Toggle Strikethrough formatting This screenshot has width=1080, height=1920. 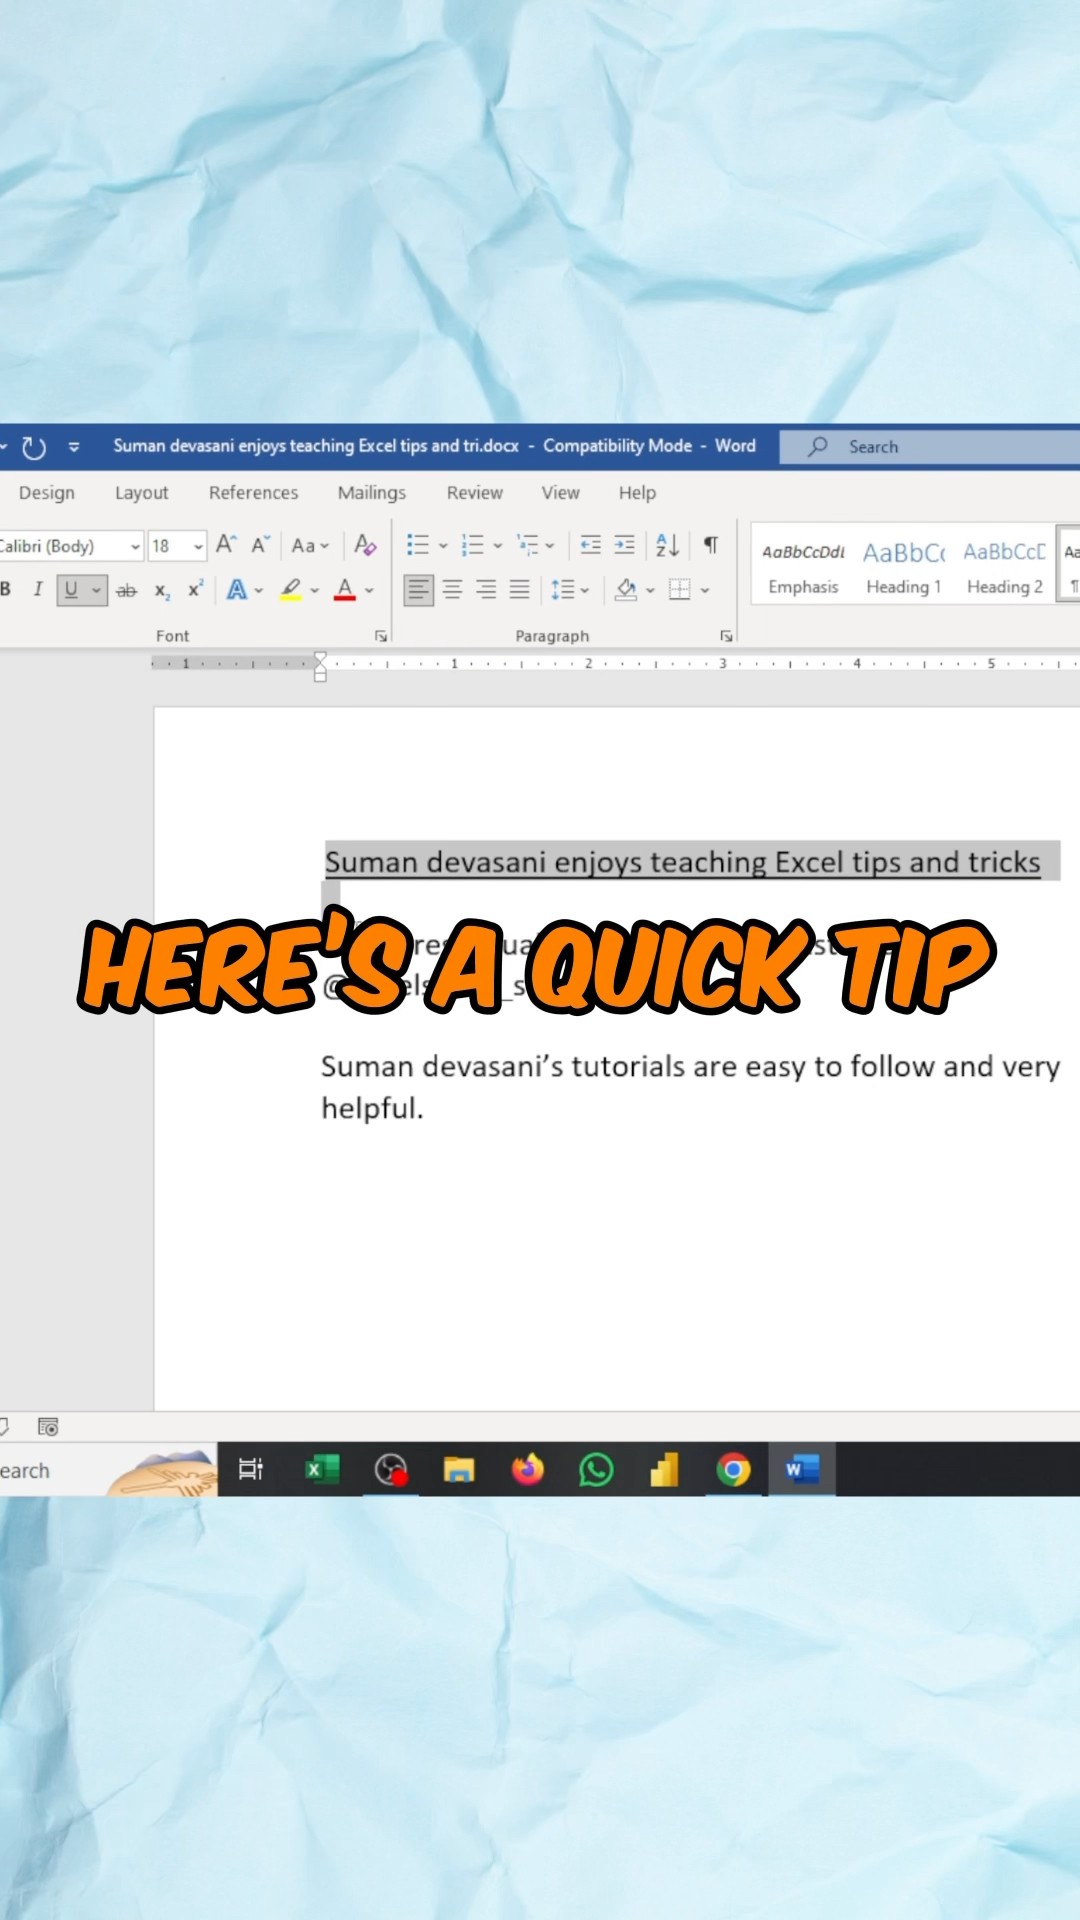click(126, 590)
